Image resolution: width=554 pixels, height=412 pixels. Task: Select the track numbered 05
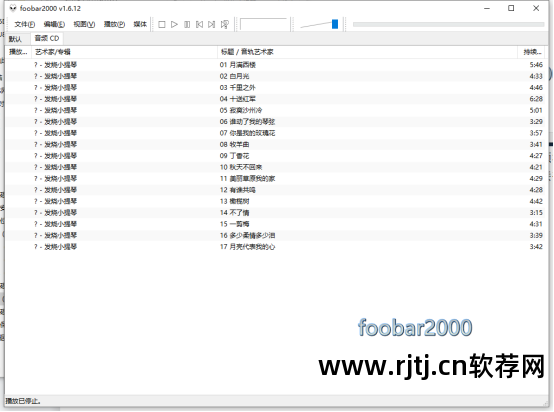tap(275, 110)
